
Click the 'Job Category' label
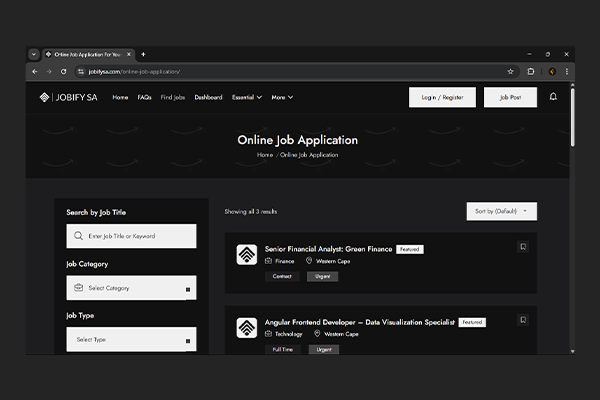[x=87, y=264]
